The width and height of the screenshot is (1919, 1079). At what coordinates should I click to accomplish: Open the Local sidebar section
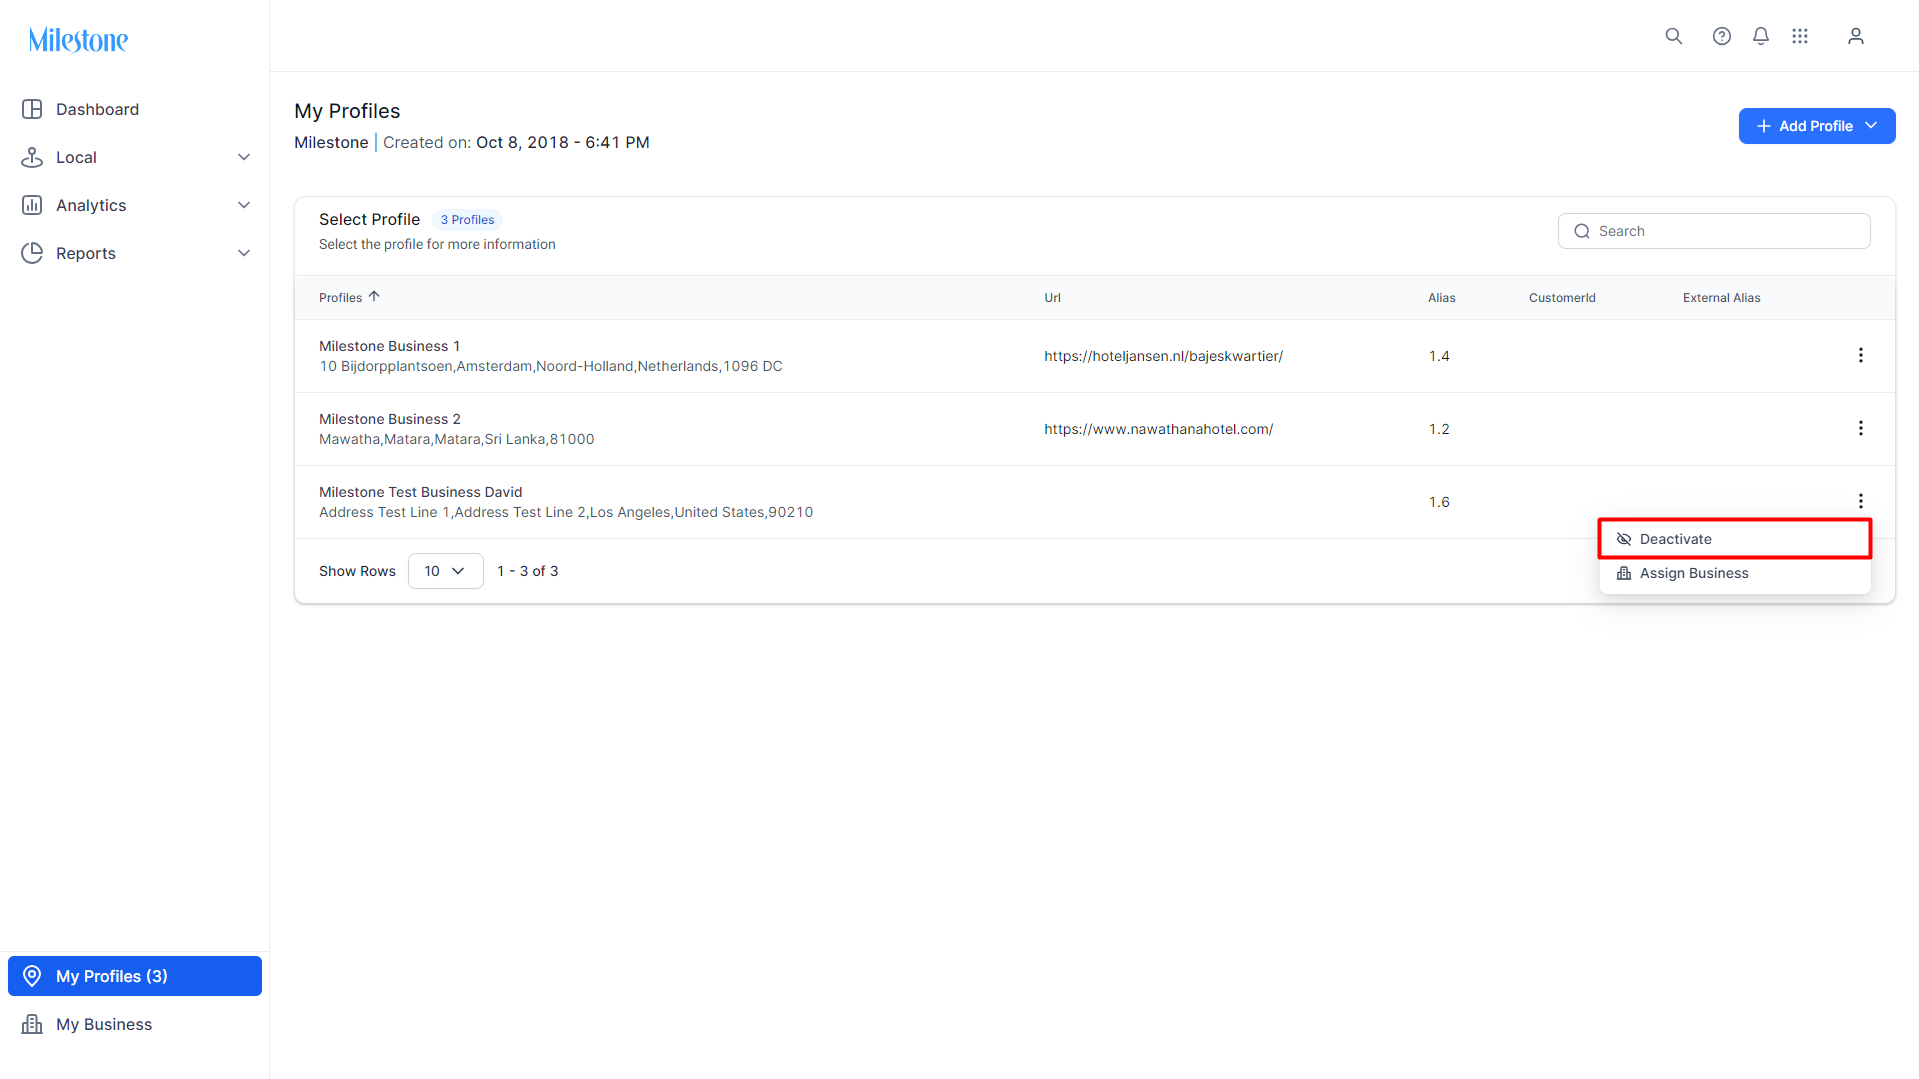click(135, 157)
